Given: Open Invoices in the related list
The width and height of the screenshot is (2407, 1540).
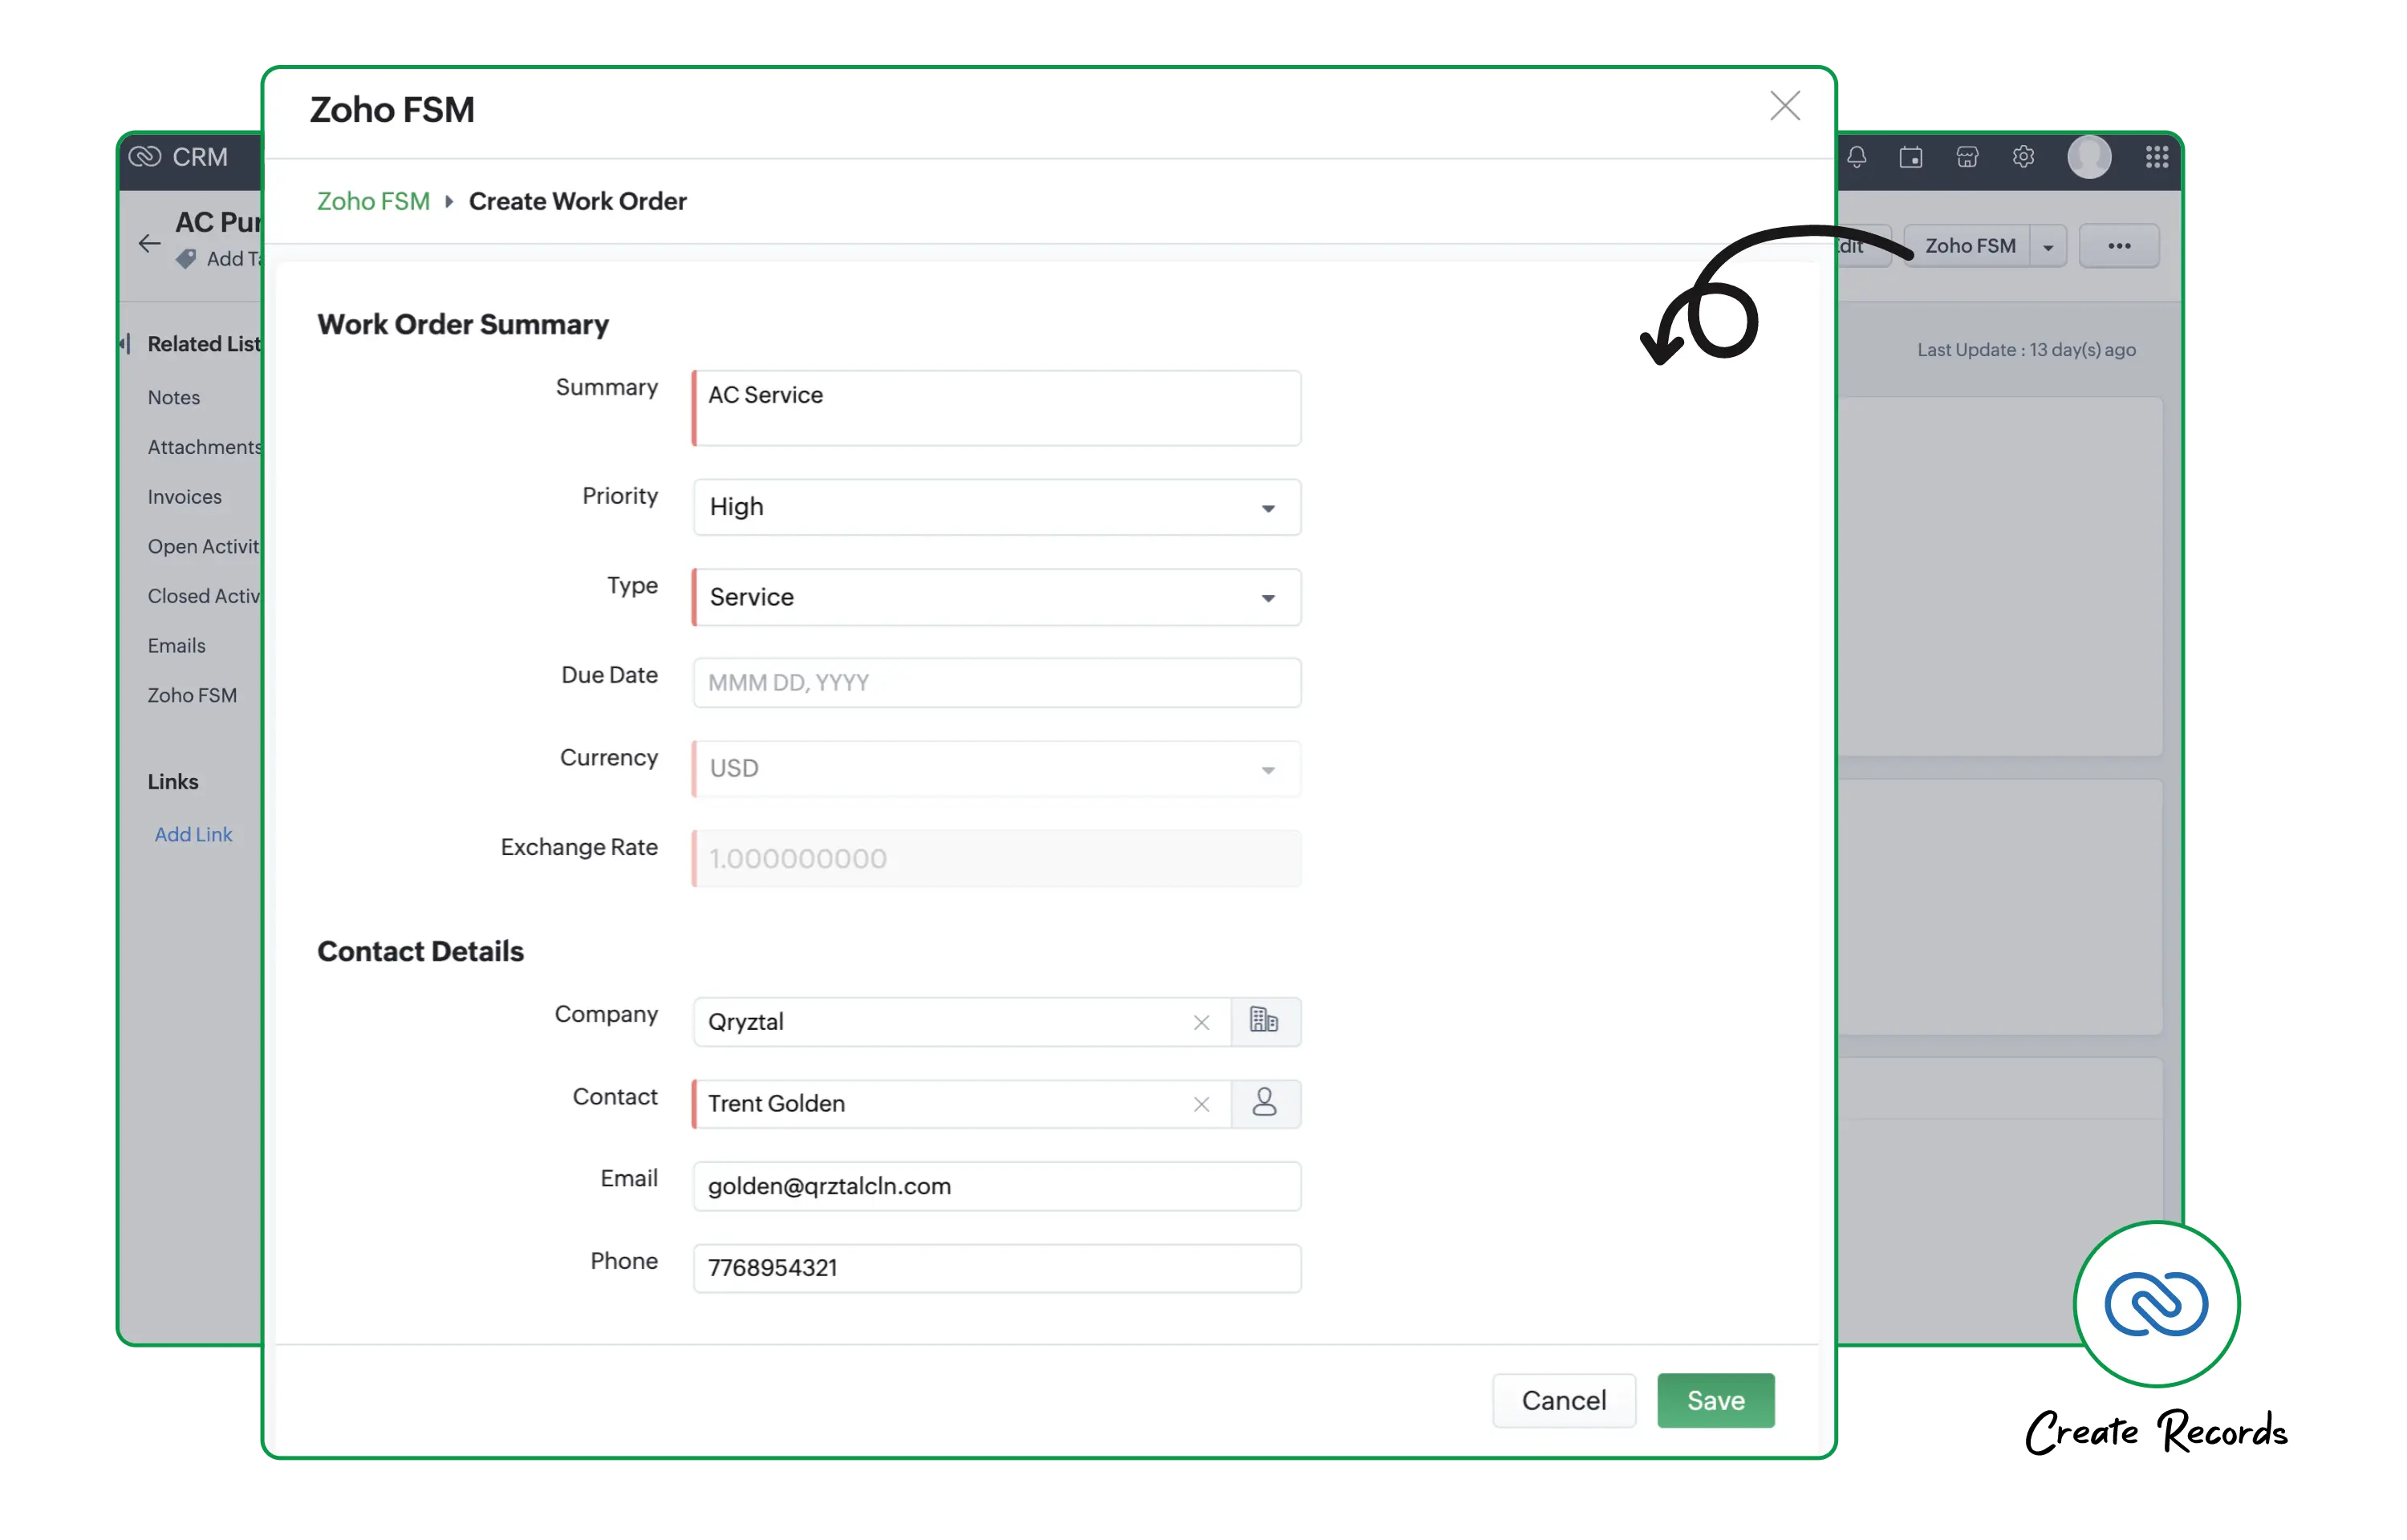Looking at the screenshot, I should pos(185,497).
